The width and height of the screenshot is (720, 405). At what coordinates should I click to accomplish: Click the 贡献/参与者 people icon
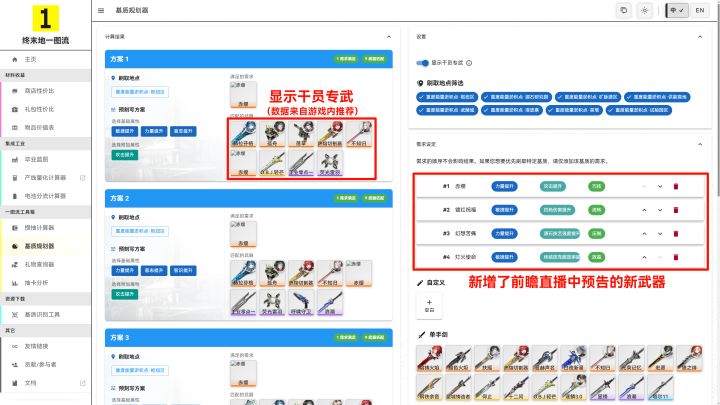coord(15,365)
